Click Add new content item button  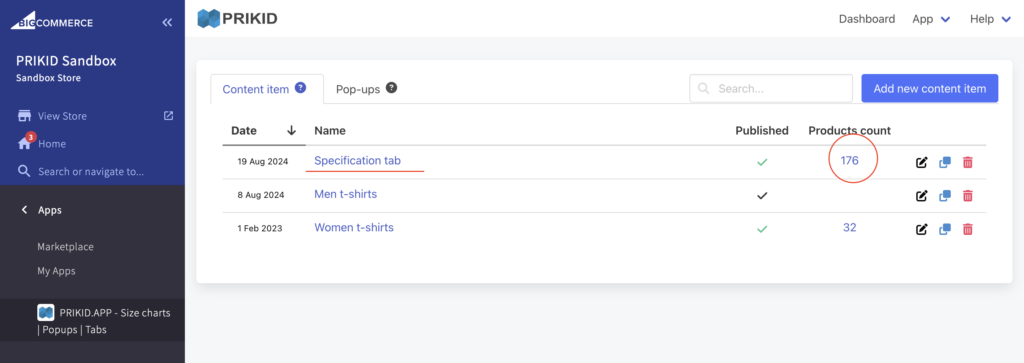point(930,88)
